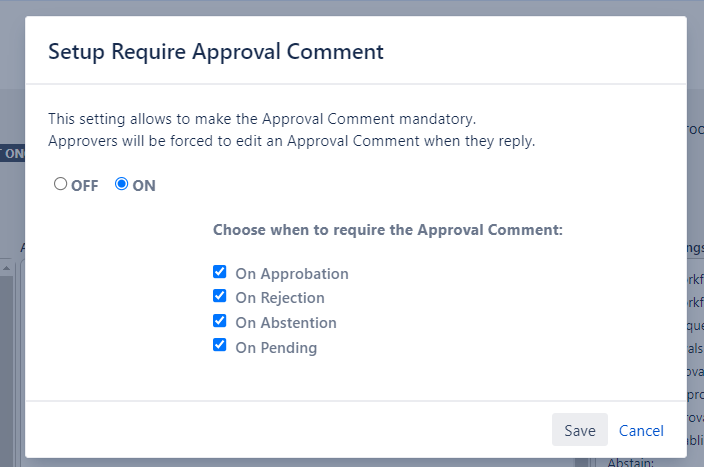Click the "Approvers will be forced" description line

pyautogui.click(x=292, y=141)
